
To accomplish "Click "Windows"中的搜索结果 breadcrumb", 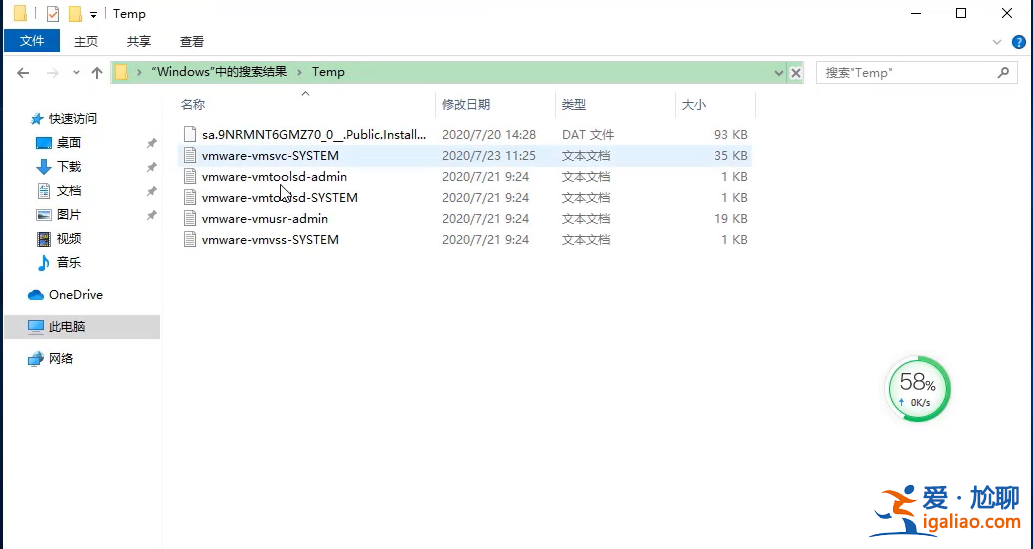I will [219, 72].
